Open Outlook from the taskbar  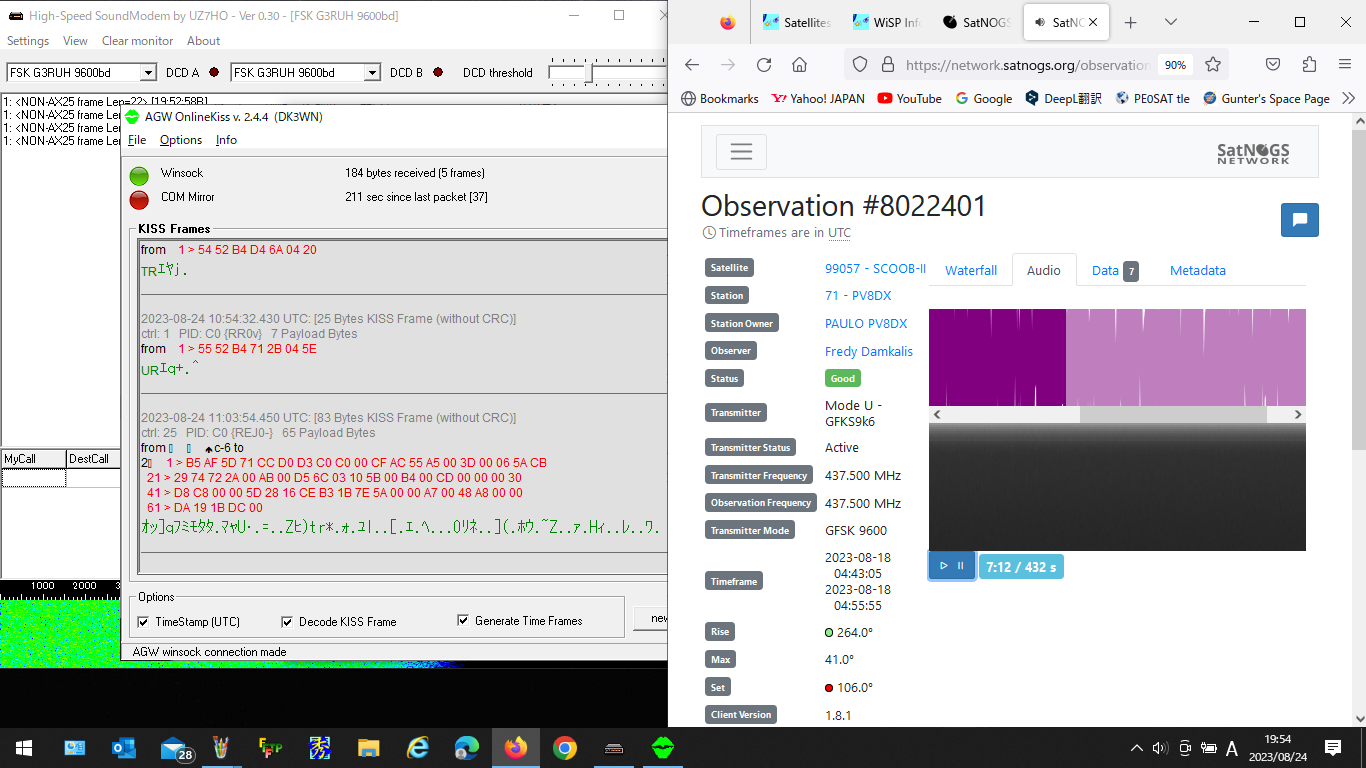pos(124,748)
